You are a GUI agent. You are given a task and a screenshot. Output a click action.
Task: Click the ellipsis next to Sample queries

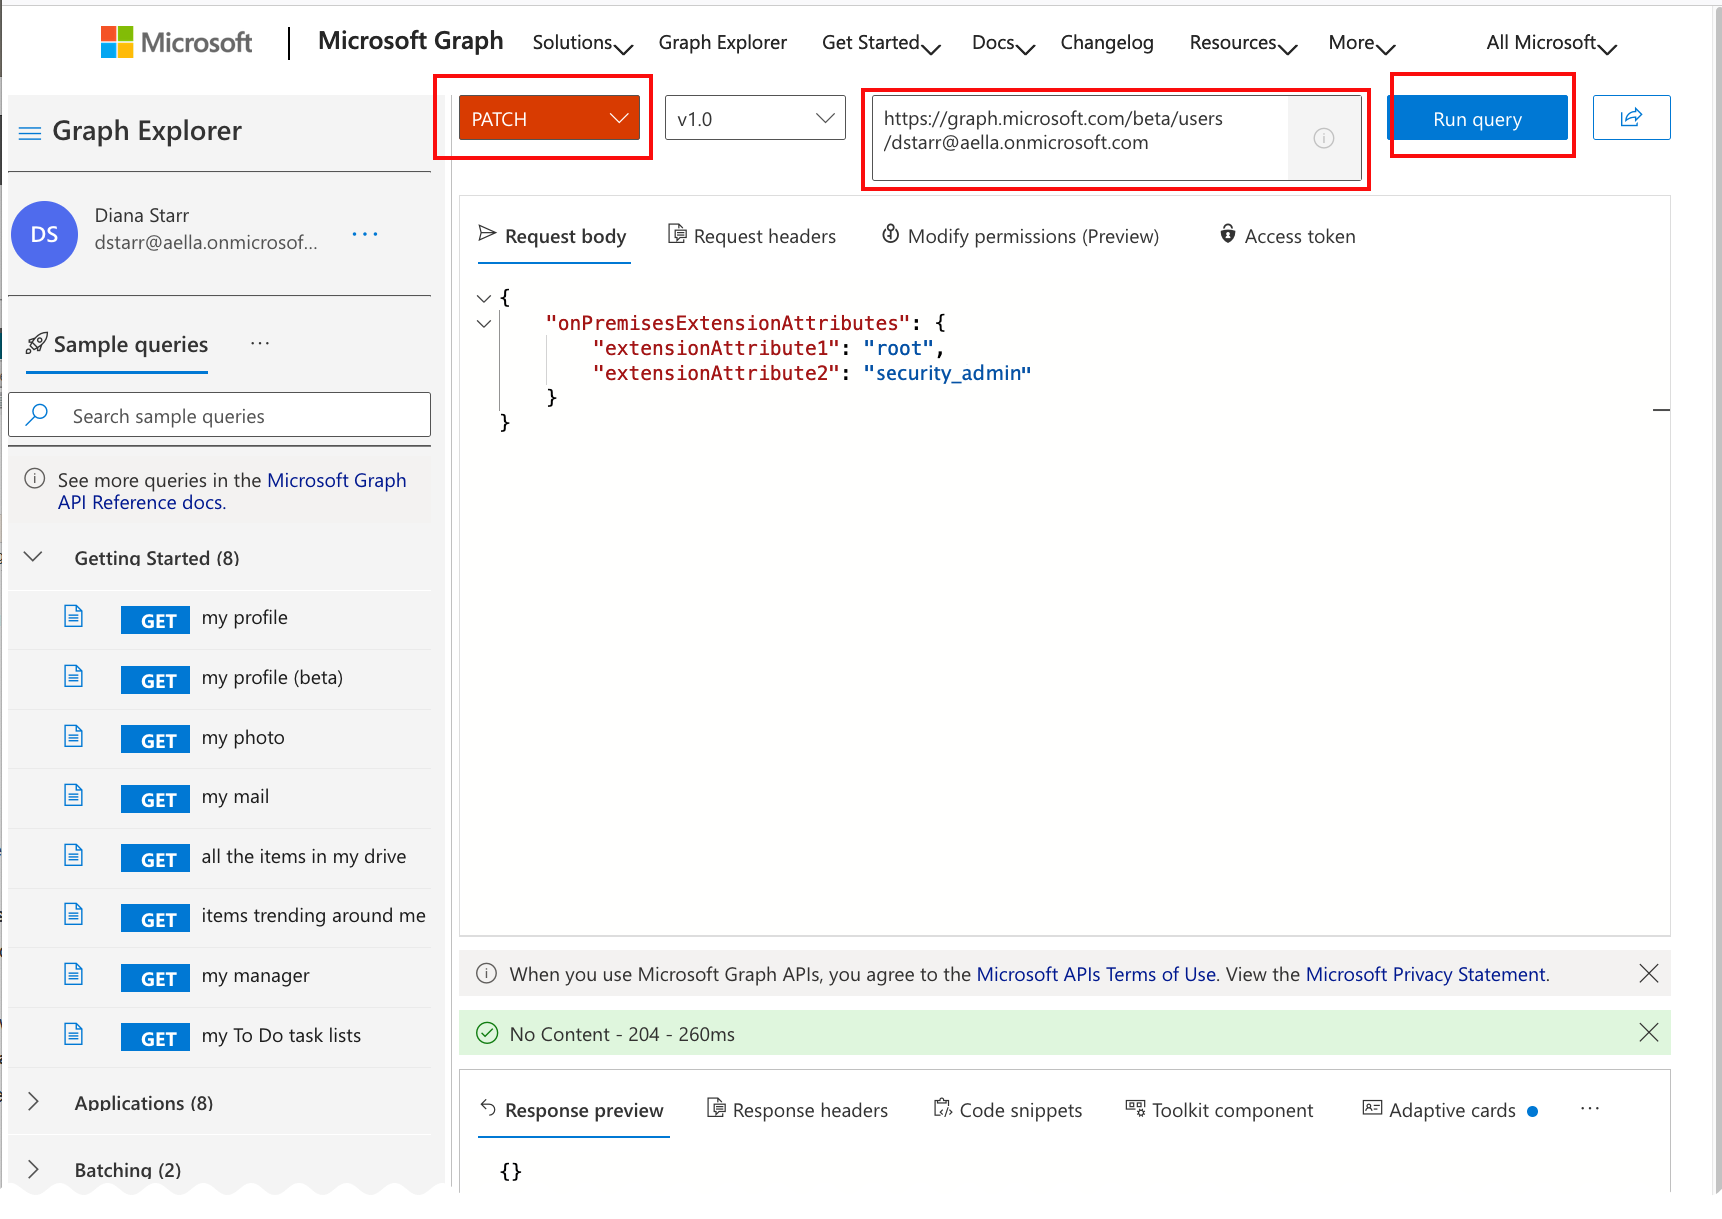[260, 344]
